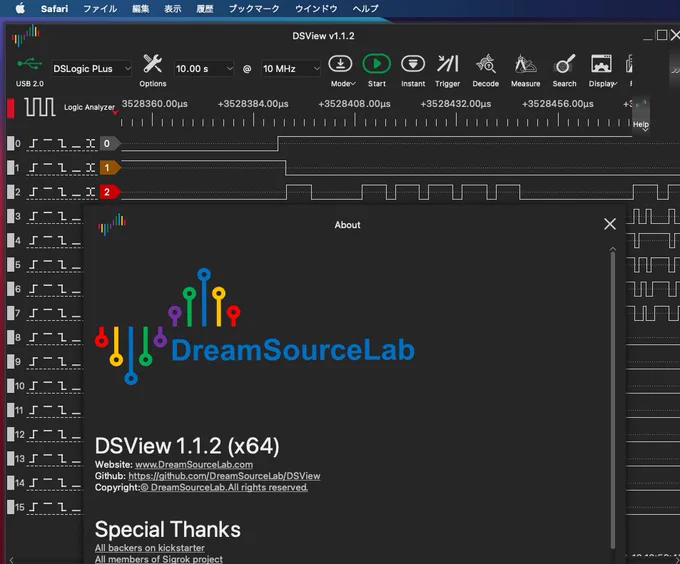Open the ヘルプ menu

click(365, 8)
